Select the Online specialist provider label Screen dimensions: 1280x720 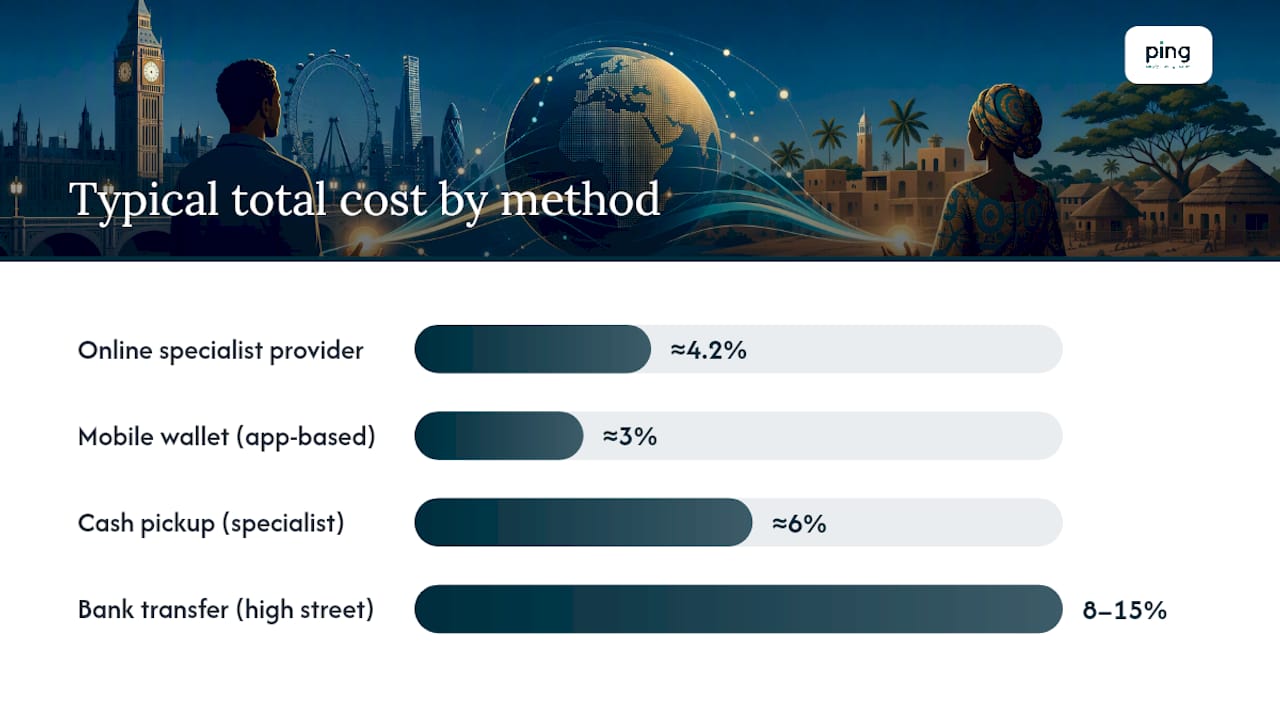pyautogui.click(x=221, y=350)
